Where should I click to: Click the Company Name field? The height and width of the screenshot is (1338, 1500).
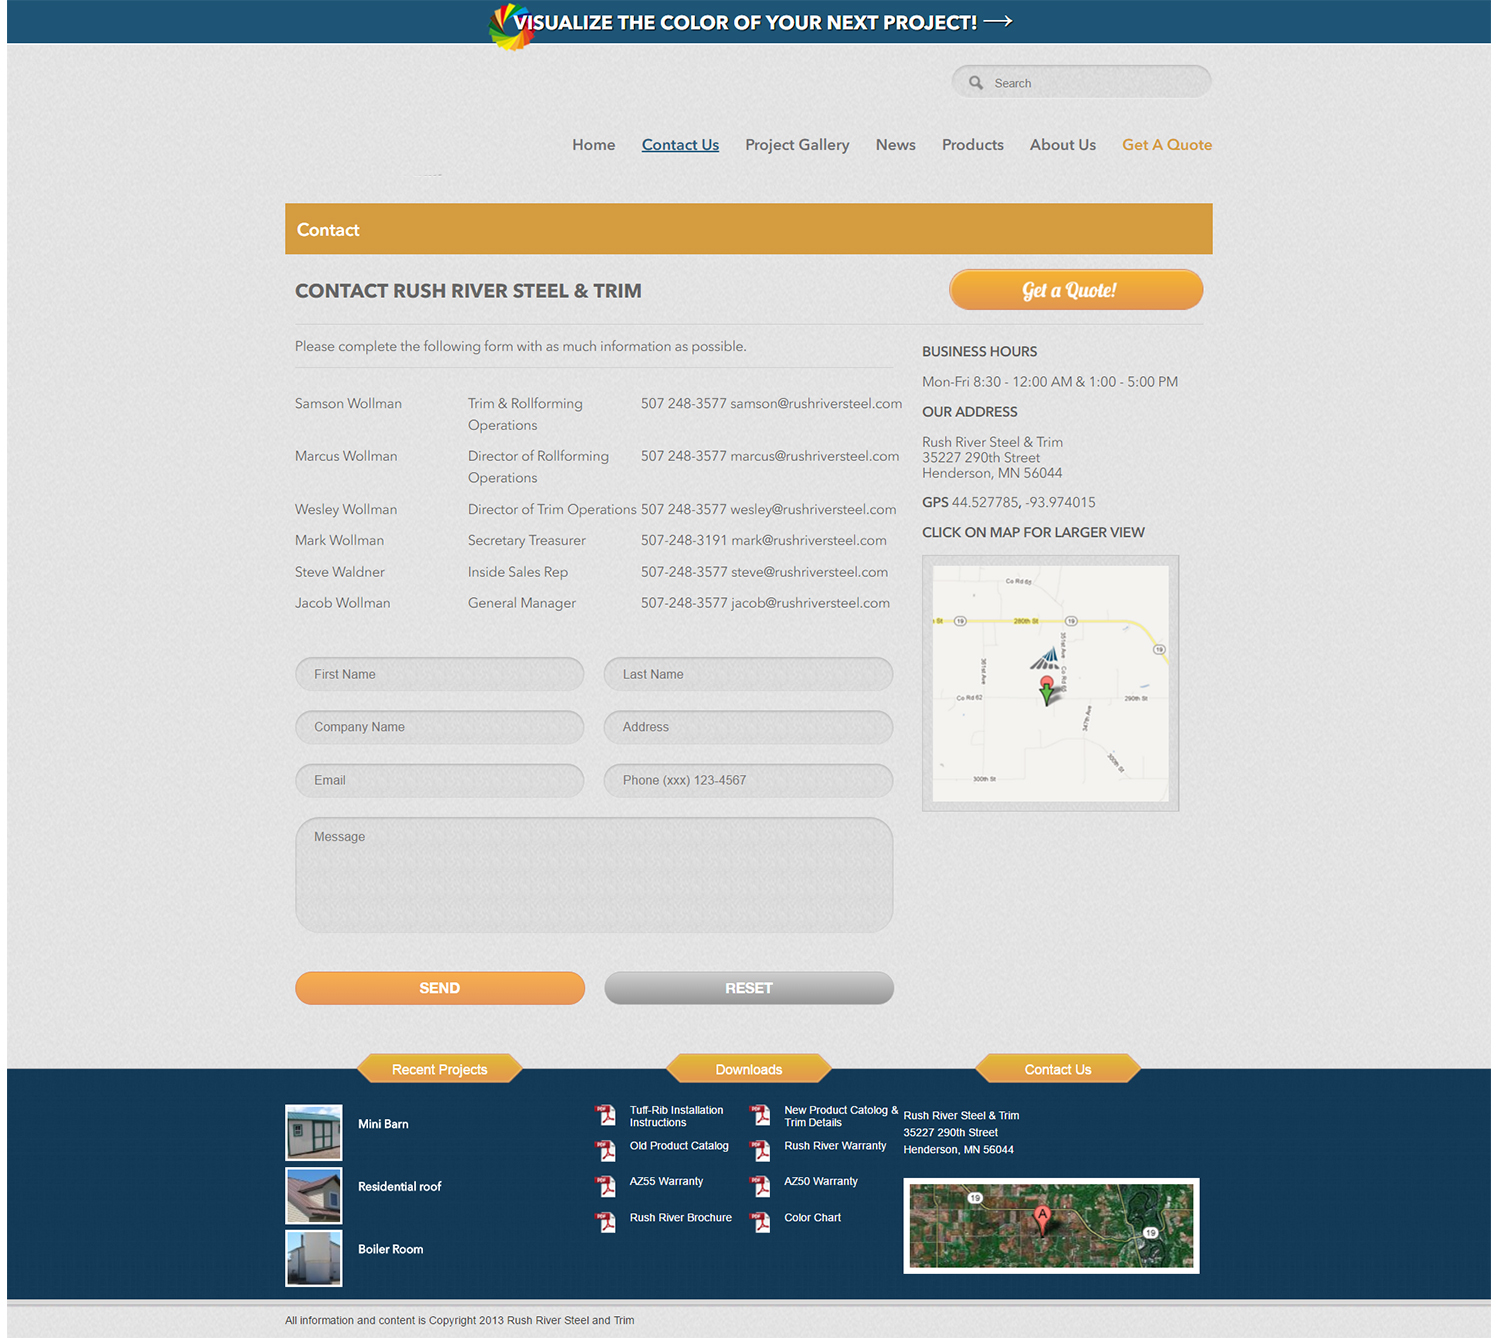(440, 727)
